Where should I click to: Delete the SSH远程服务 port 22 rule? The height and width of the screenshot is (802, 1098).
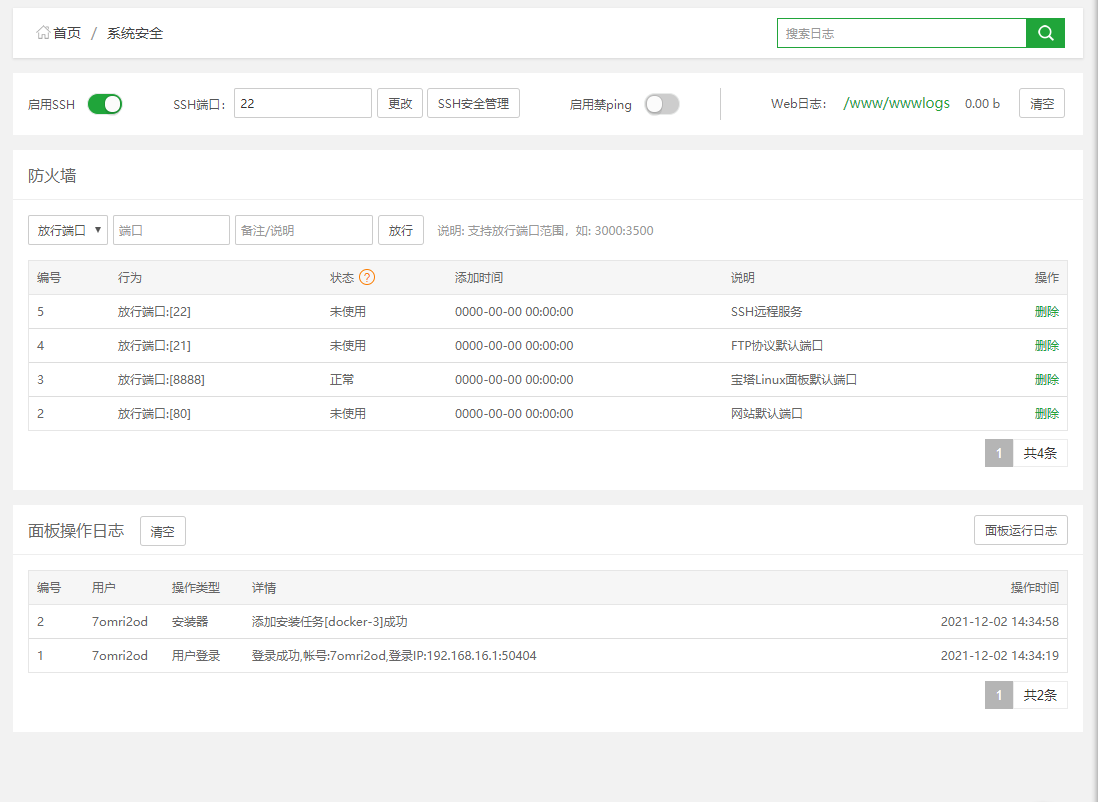pyautogui.click(x=1046, y=312)
